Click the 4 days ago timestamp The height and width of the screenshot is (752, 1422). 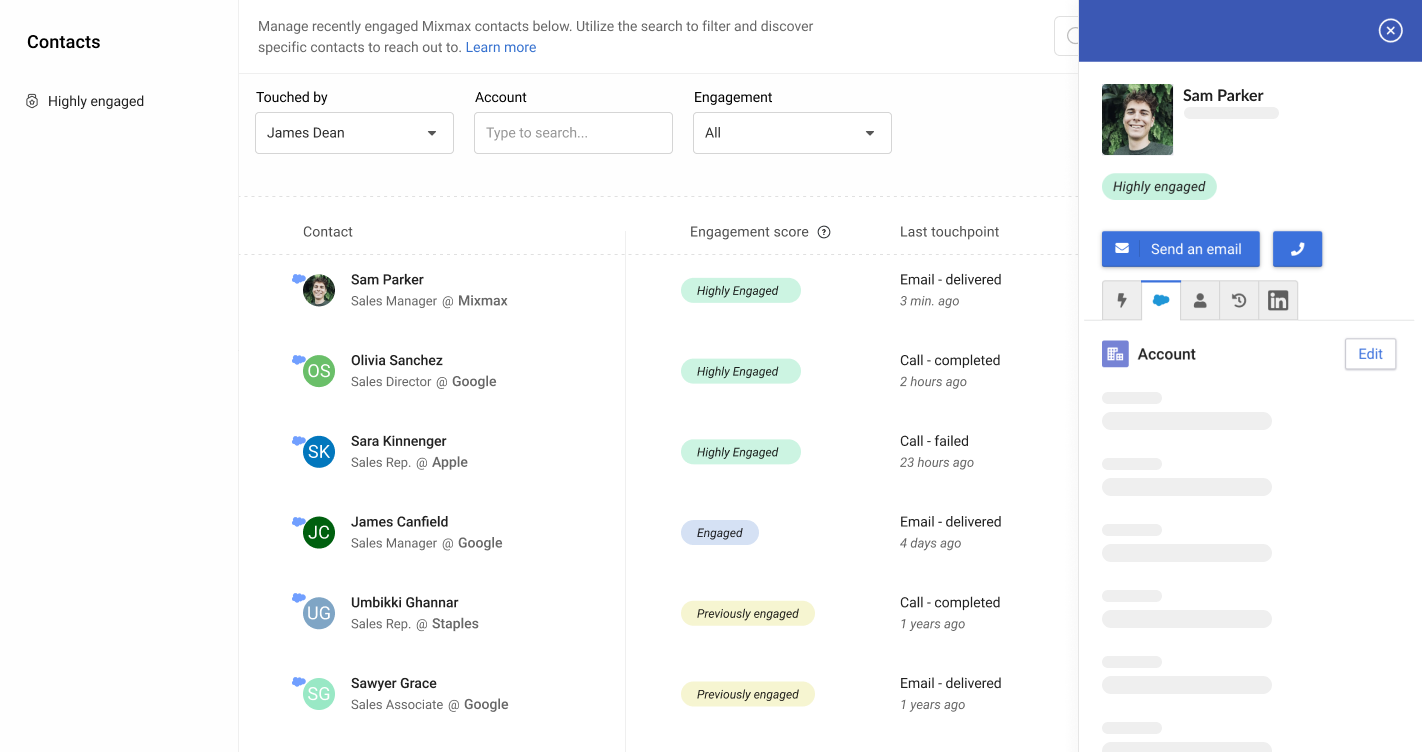pyautogui.click(x=930, y=544)
